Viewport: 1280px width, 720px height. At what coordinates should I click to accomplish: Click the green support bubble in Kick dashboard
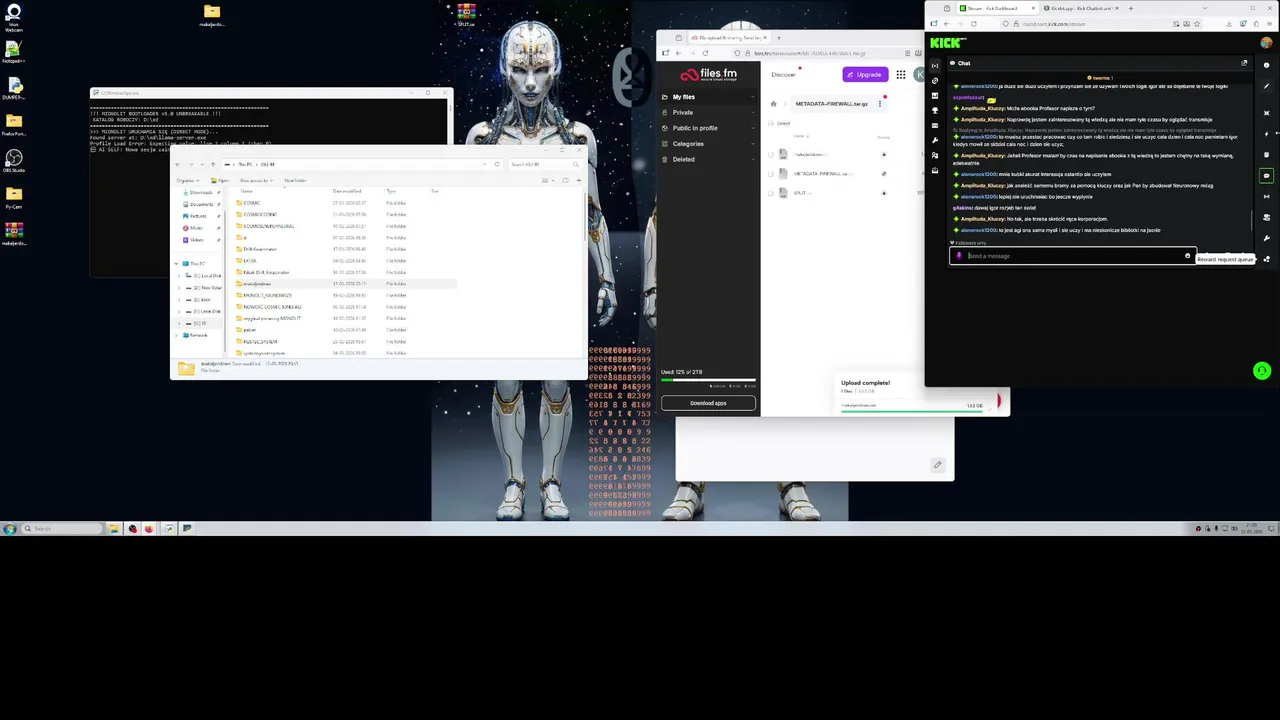click(x=1261, y=371)
